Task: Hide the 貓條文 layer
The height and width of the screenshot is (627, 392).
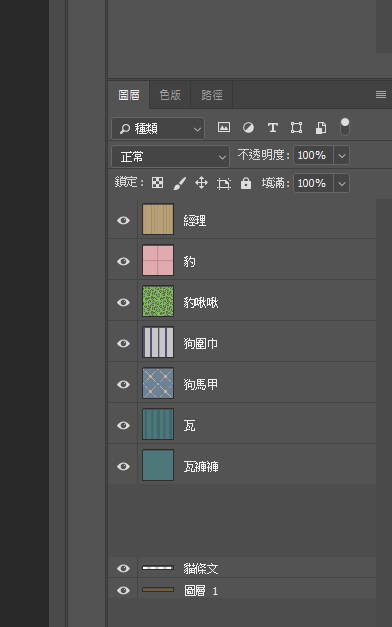Action: 123,568
